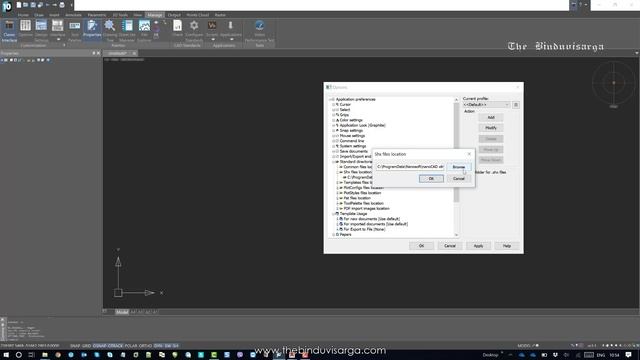The height and width of the screenshot is (360, 640).
Task: Click Browse in Shx files location dialog
Action: 459,167
